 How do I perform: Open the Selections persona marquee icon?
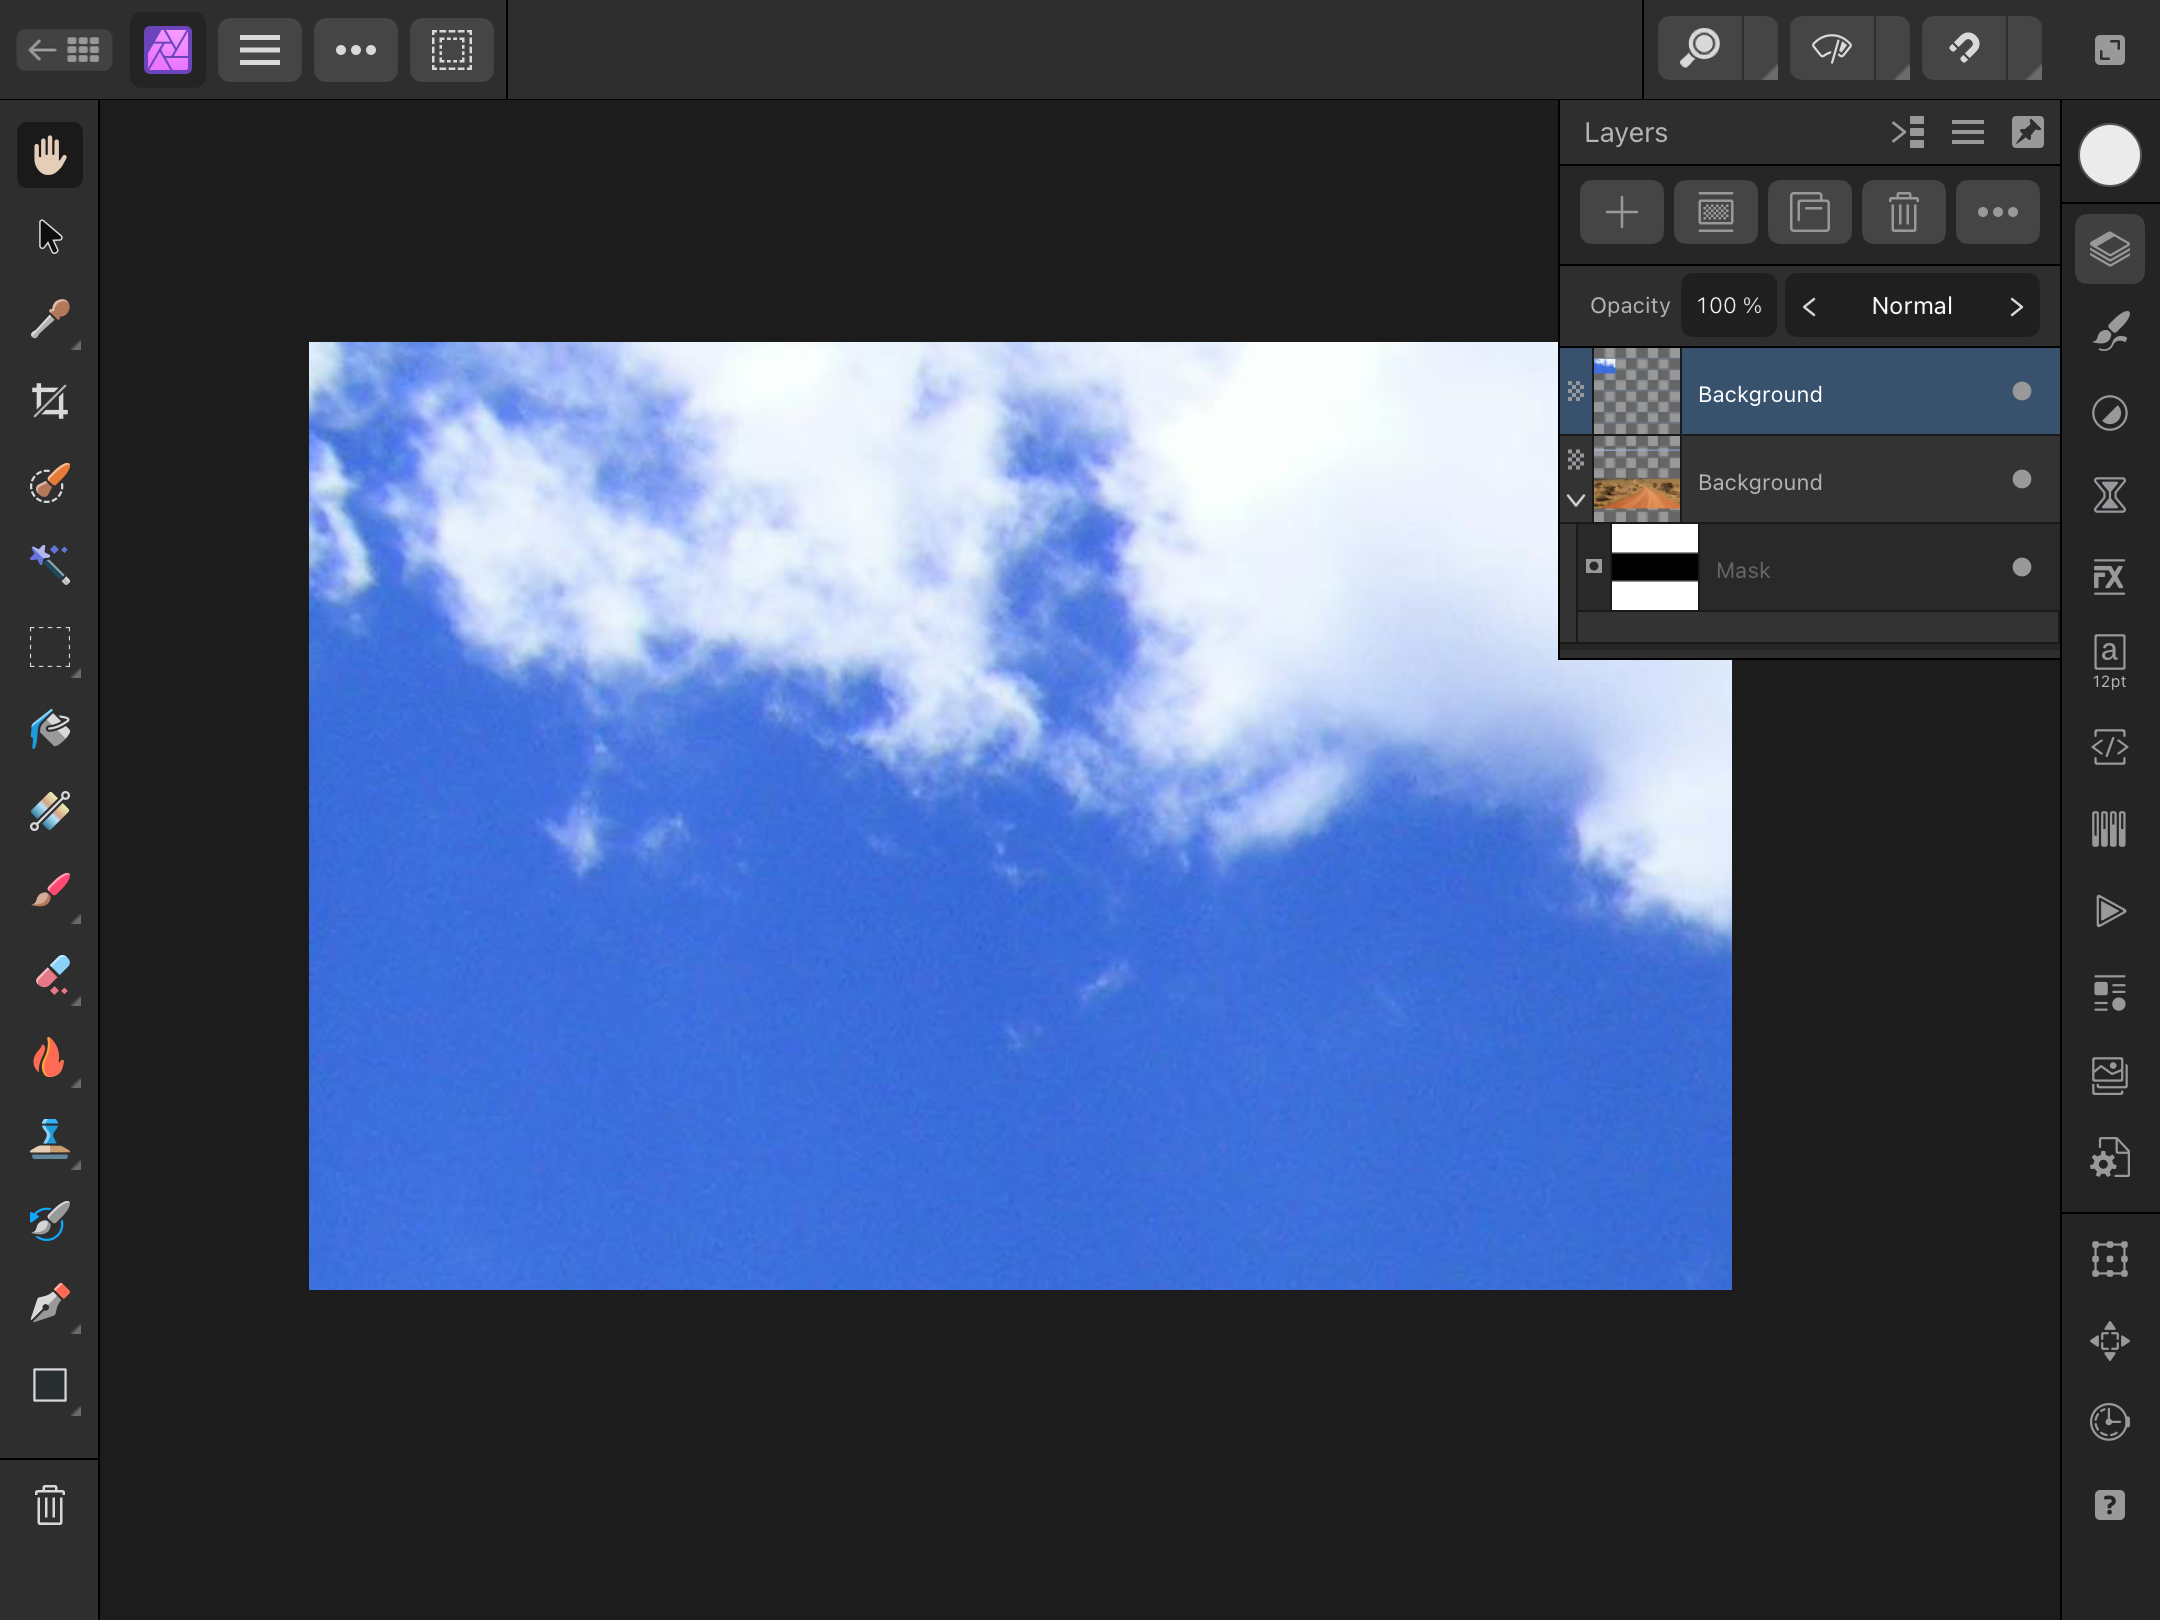pos(452,50)
